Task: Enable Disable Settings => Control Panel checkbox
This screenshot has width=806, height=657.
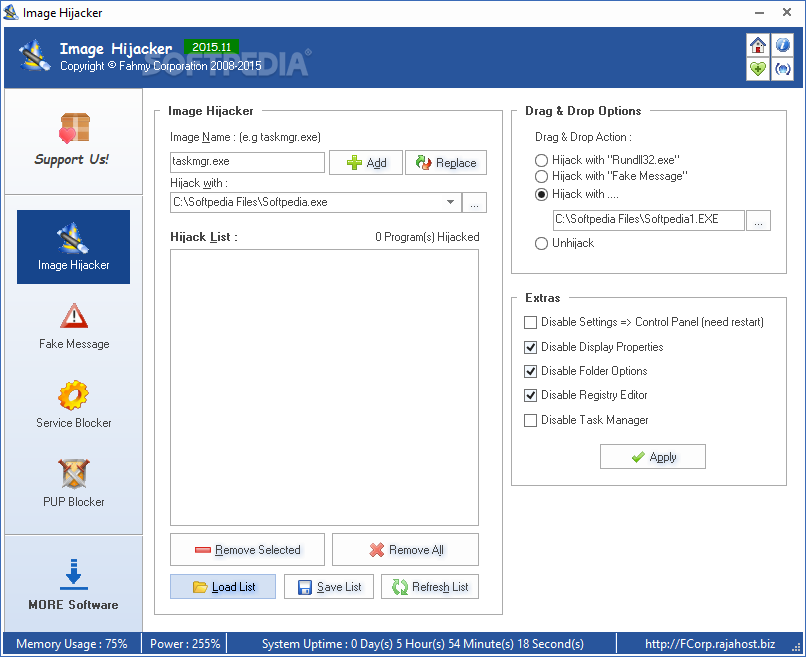Action: [530, 322]
